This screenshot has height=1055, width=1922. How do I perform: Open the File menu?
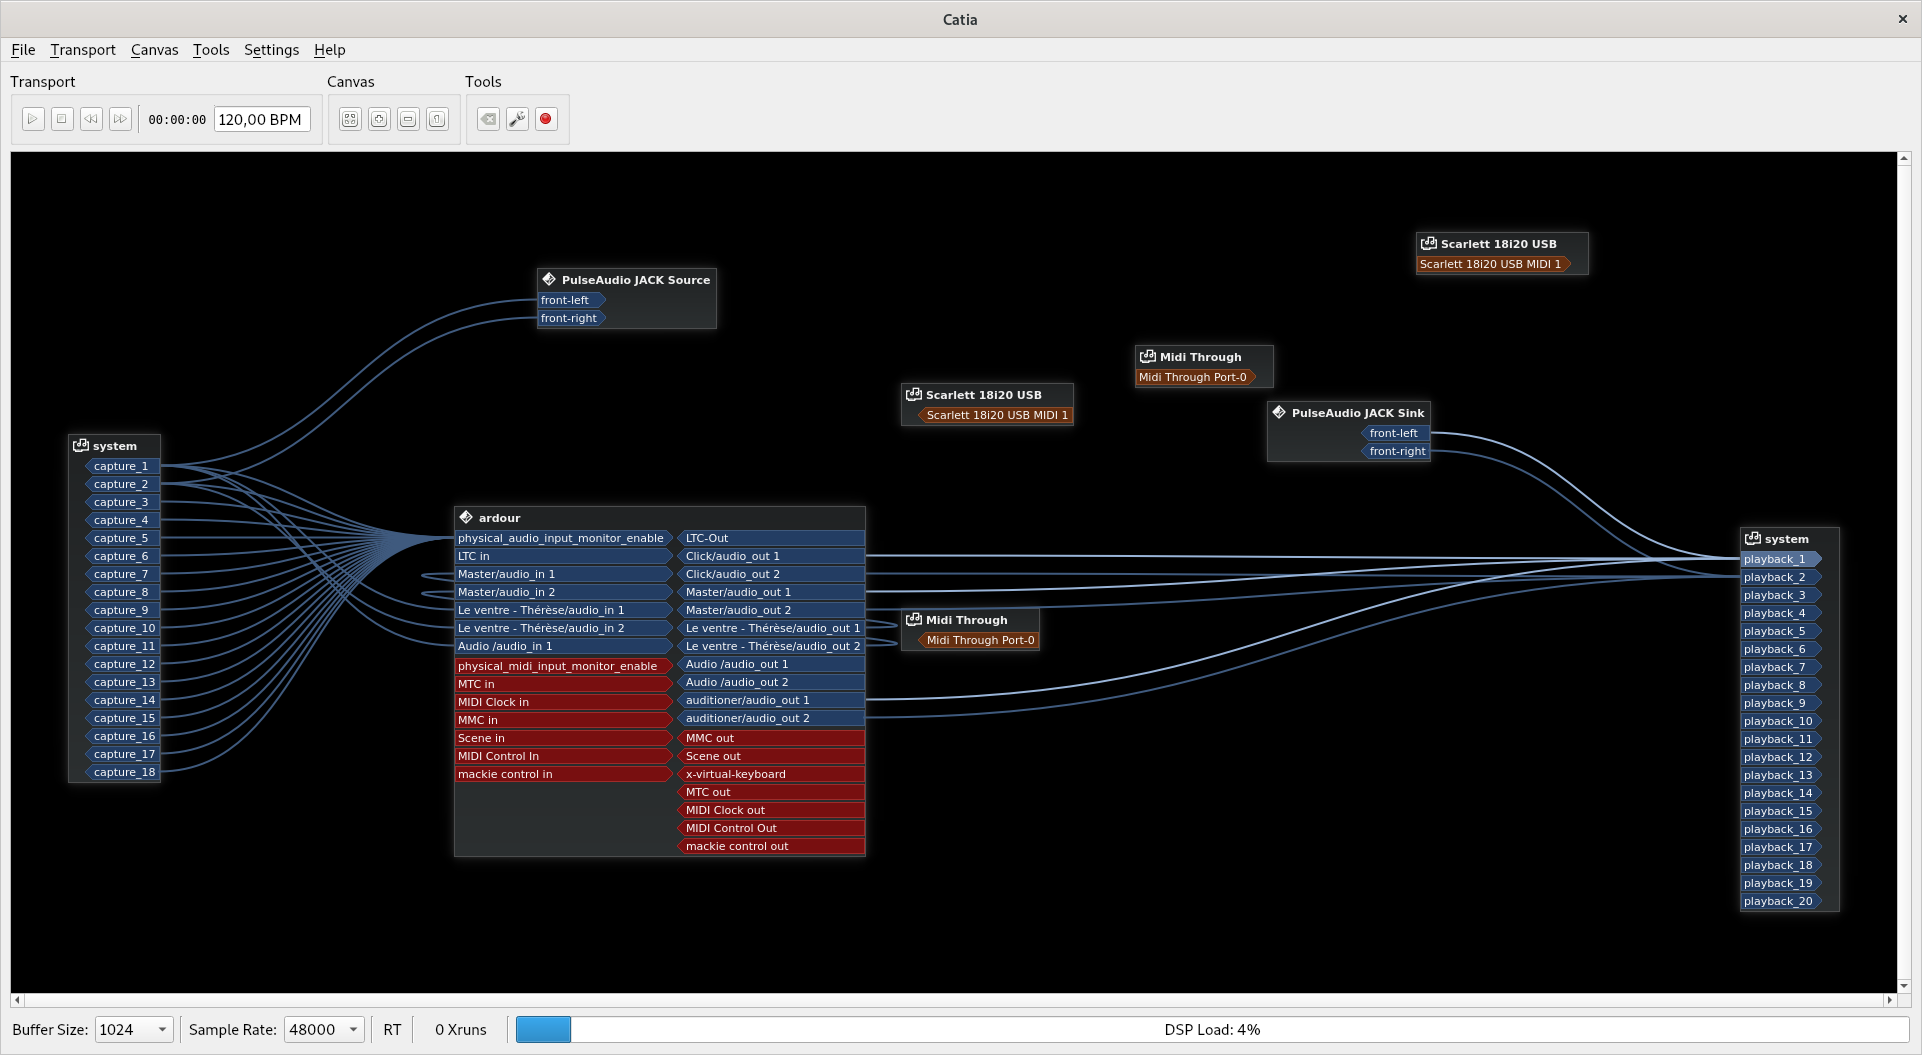coord(23,50)
